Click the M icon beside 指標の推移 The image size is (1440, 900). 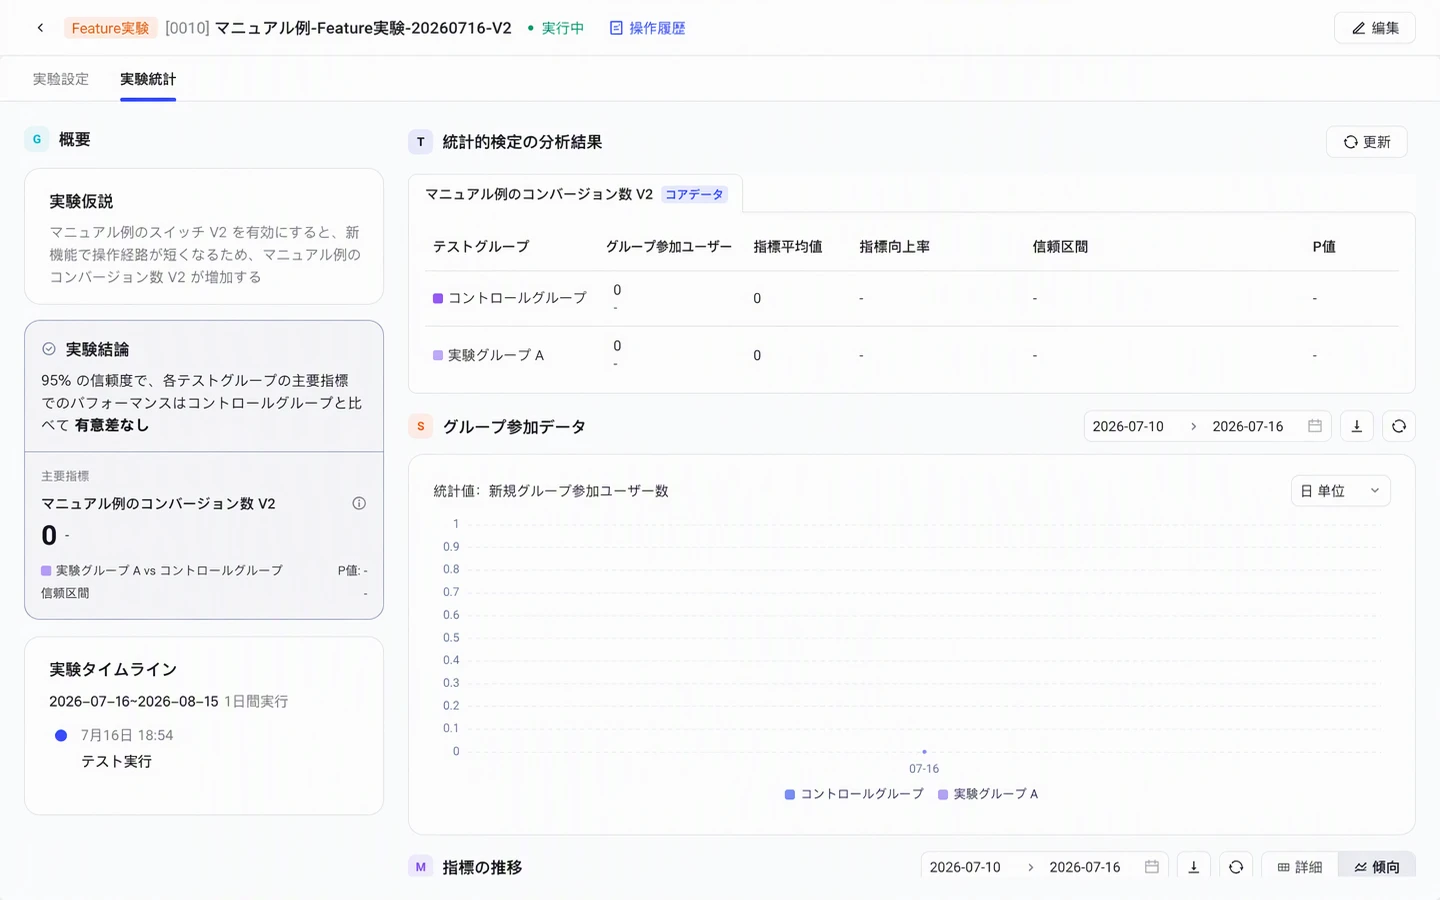click(421, 867)
